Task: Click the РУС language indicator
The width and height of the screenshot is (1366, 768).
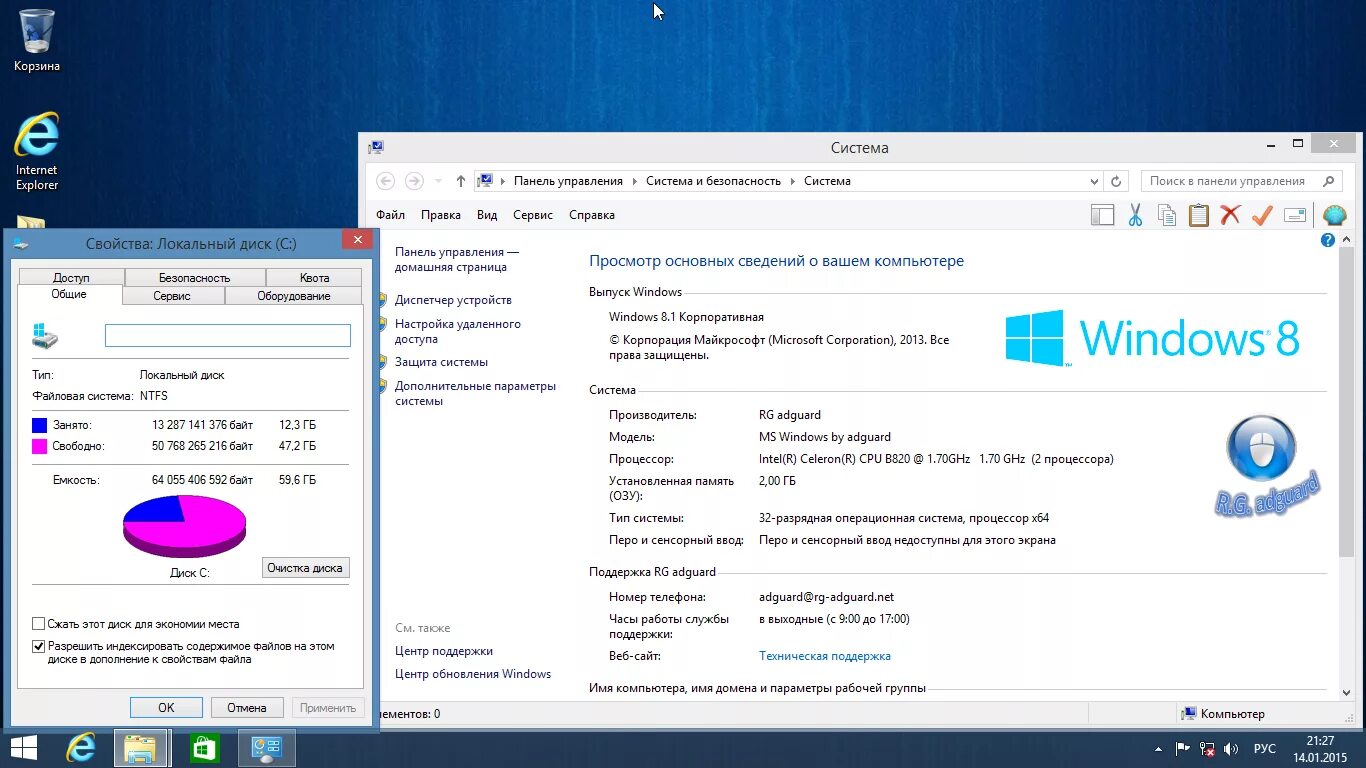Action: (1265, 748)
